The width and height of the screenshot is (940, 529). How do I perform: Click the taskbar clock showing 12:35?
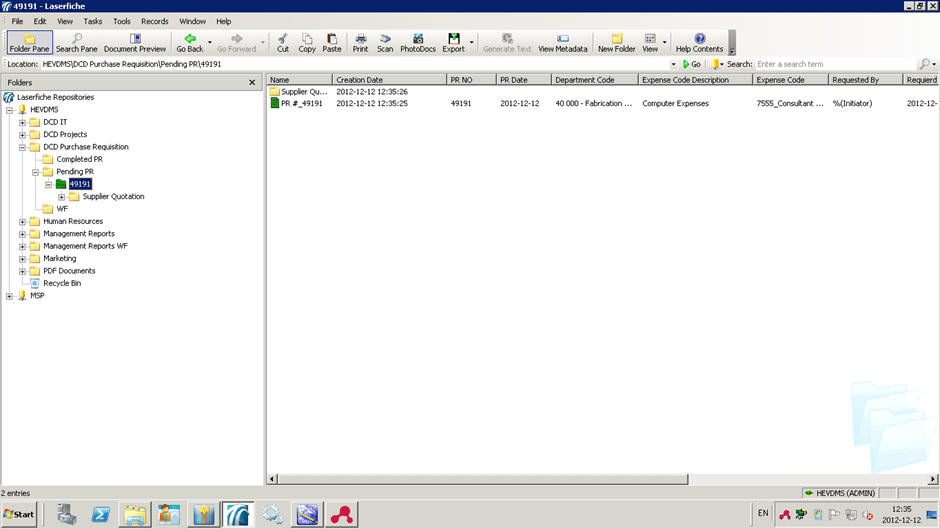(x=902, y=509)
